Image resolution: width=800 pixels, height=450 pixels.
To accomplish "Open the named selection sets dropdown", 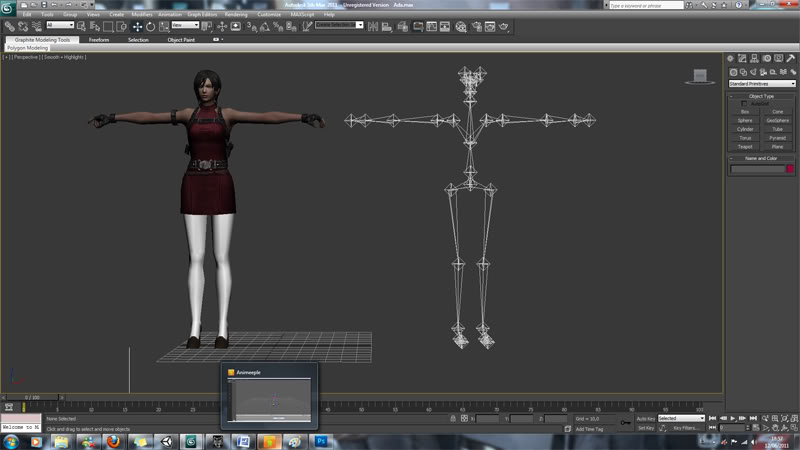I will point(339,25).
